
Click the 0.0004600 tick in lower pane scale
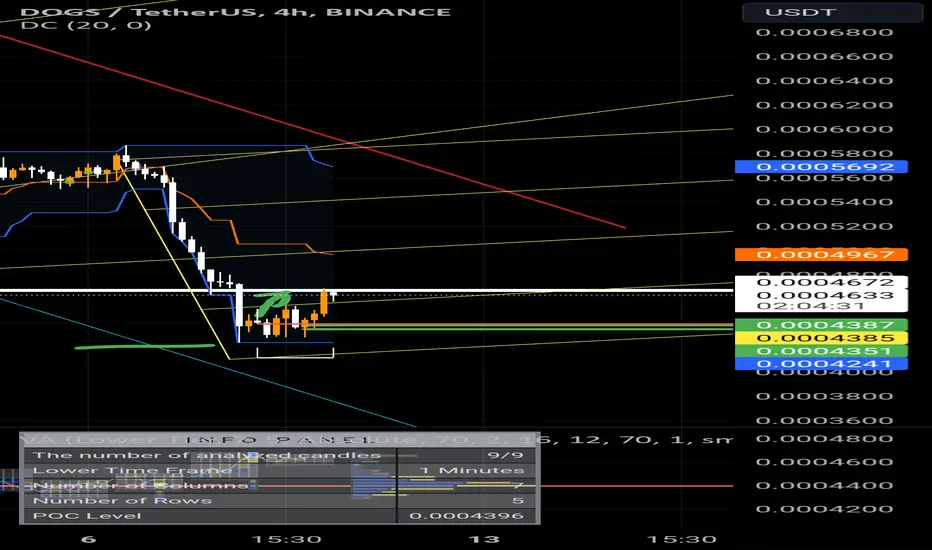[824, 462]
